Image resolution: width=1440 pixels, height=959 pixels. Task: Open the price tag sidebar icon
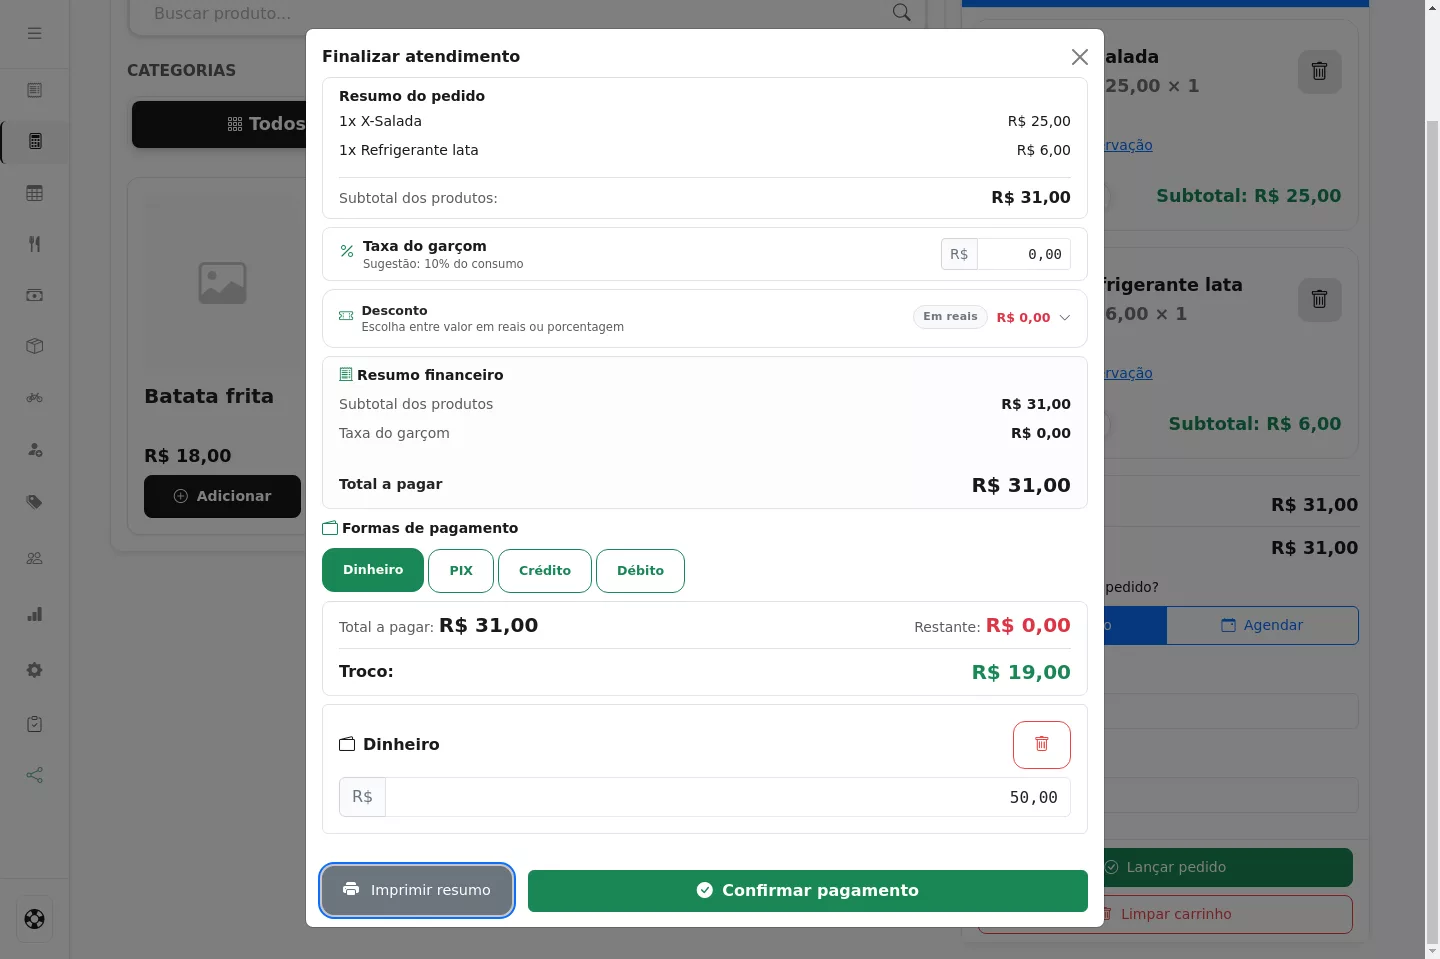point(35,502)
